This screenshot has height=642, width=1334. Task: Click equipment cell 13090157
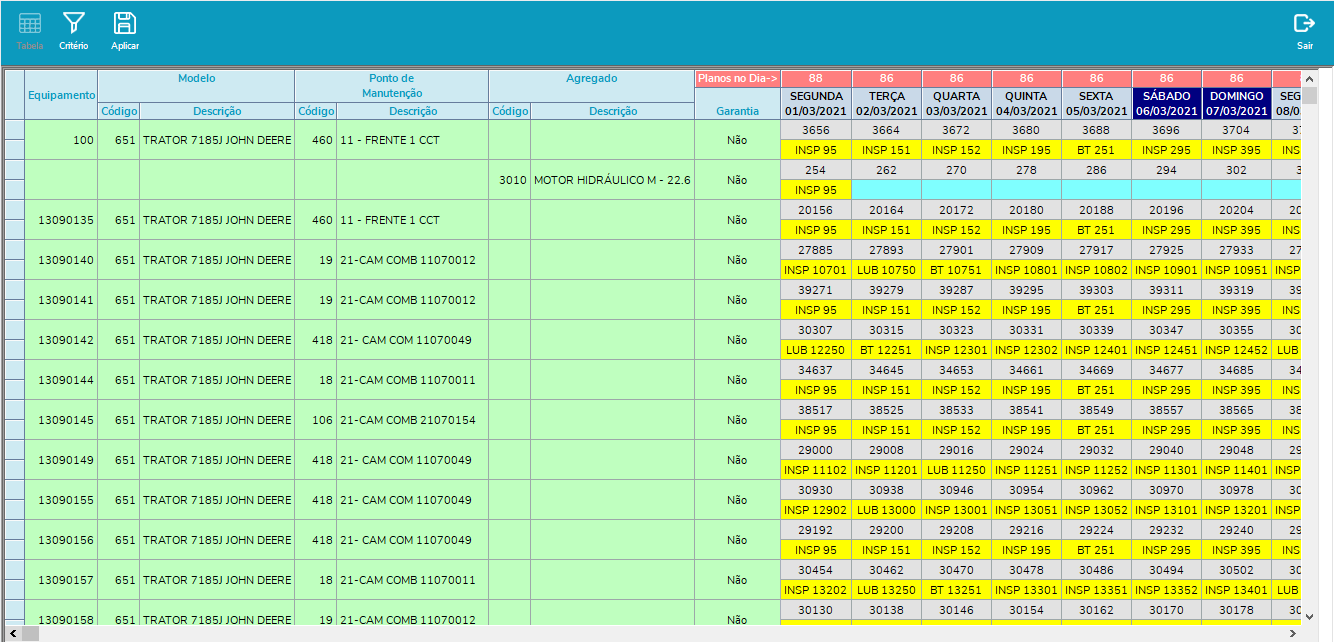click(61, 580)
